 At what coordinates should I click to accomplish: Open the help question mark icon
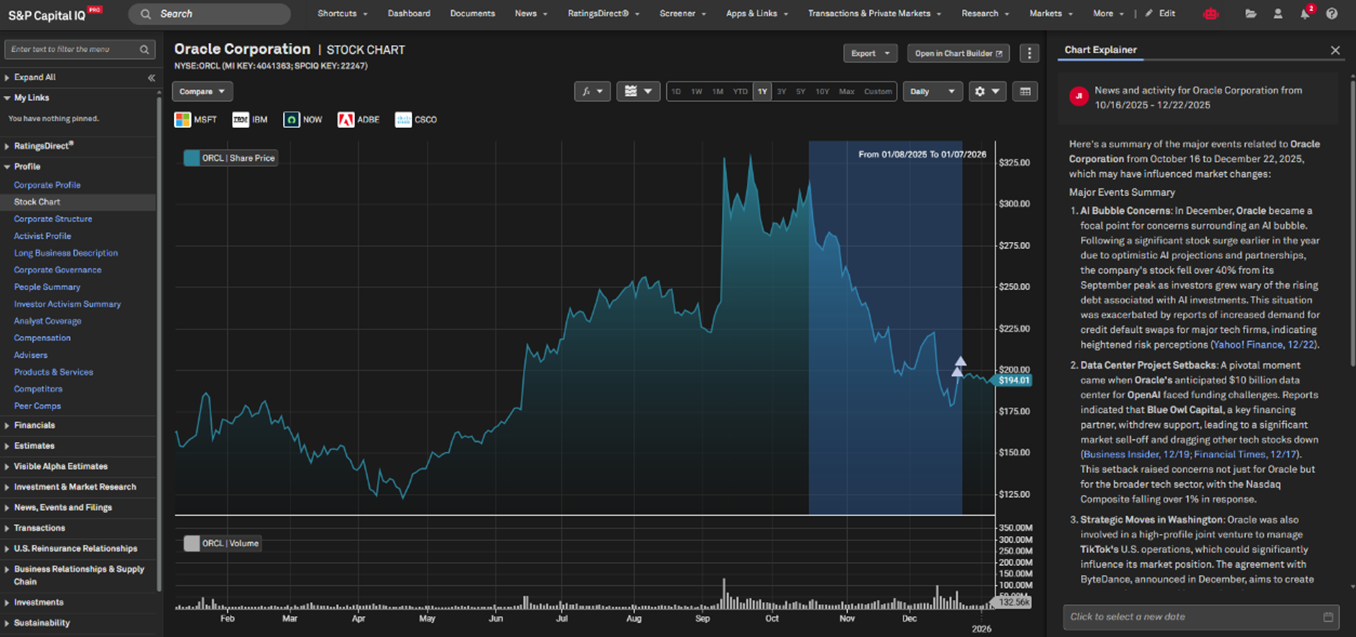[1331, 14]
